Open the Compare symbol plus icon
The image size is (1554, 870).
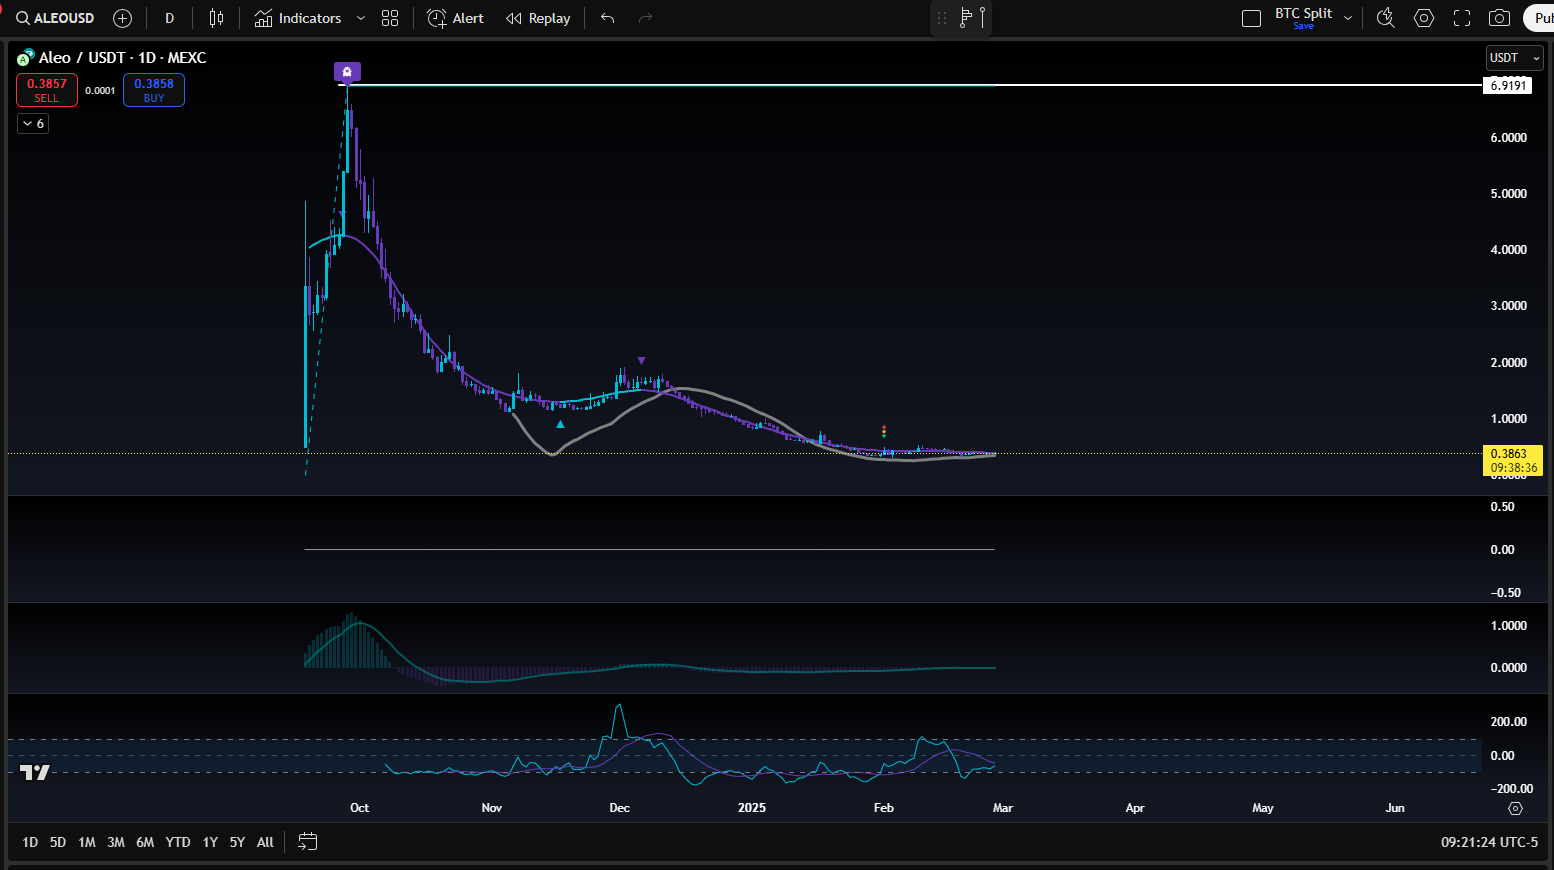122,17
